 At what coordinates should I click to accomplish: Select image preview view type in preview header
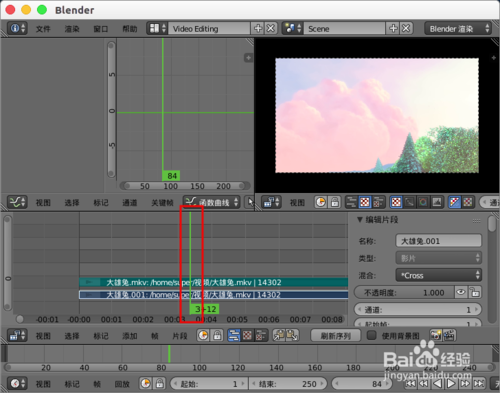tap(365, 202)
